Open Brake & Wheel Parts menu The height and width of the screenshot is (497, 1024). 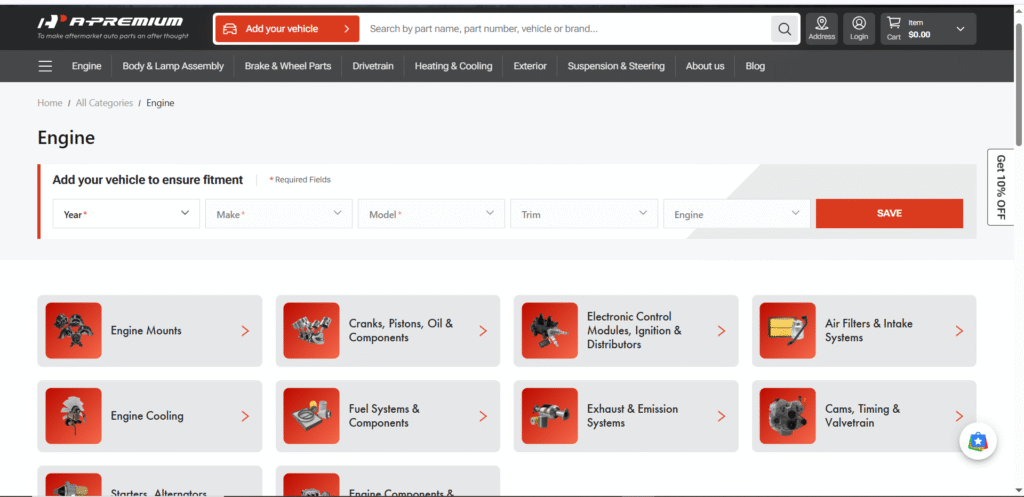288,66
